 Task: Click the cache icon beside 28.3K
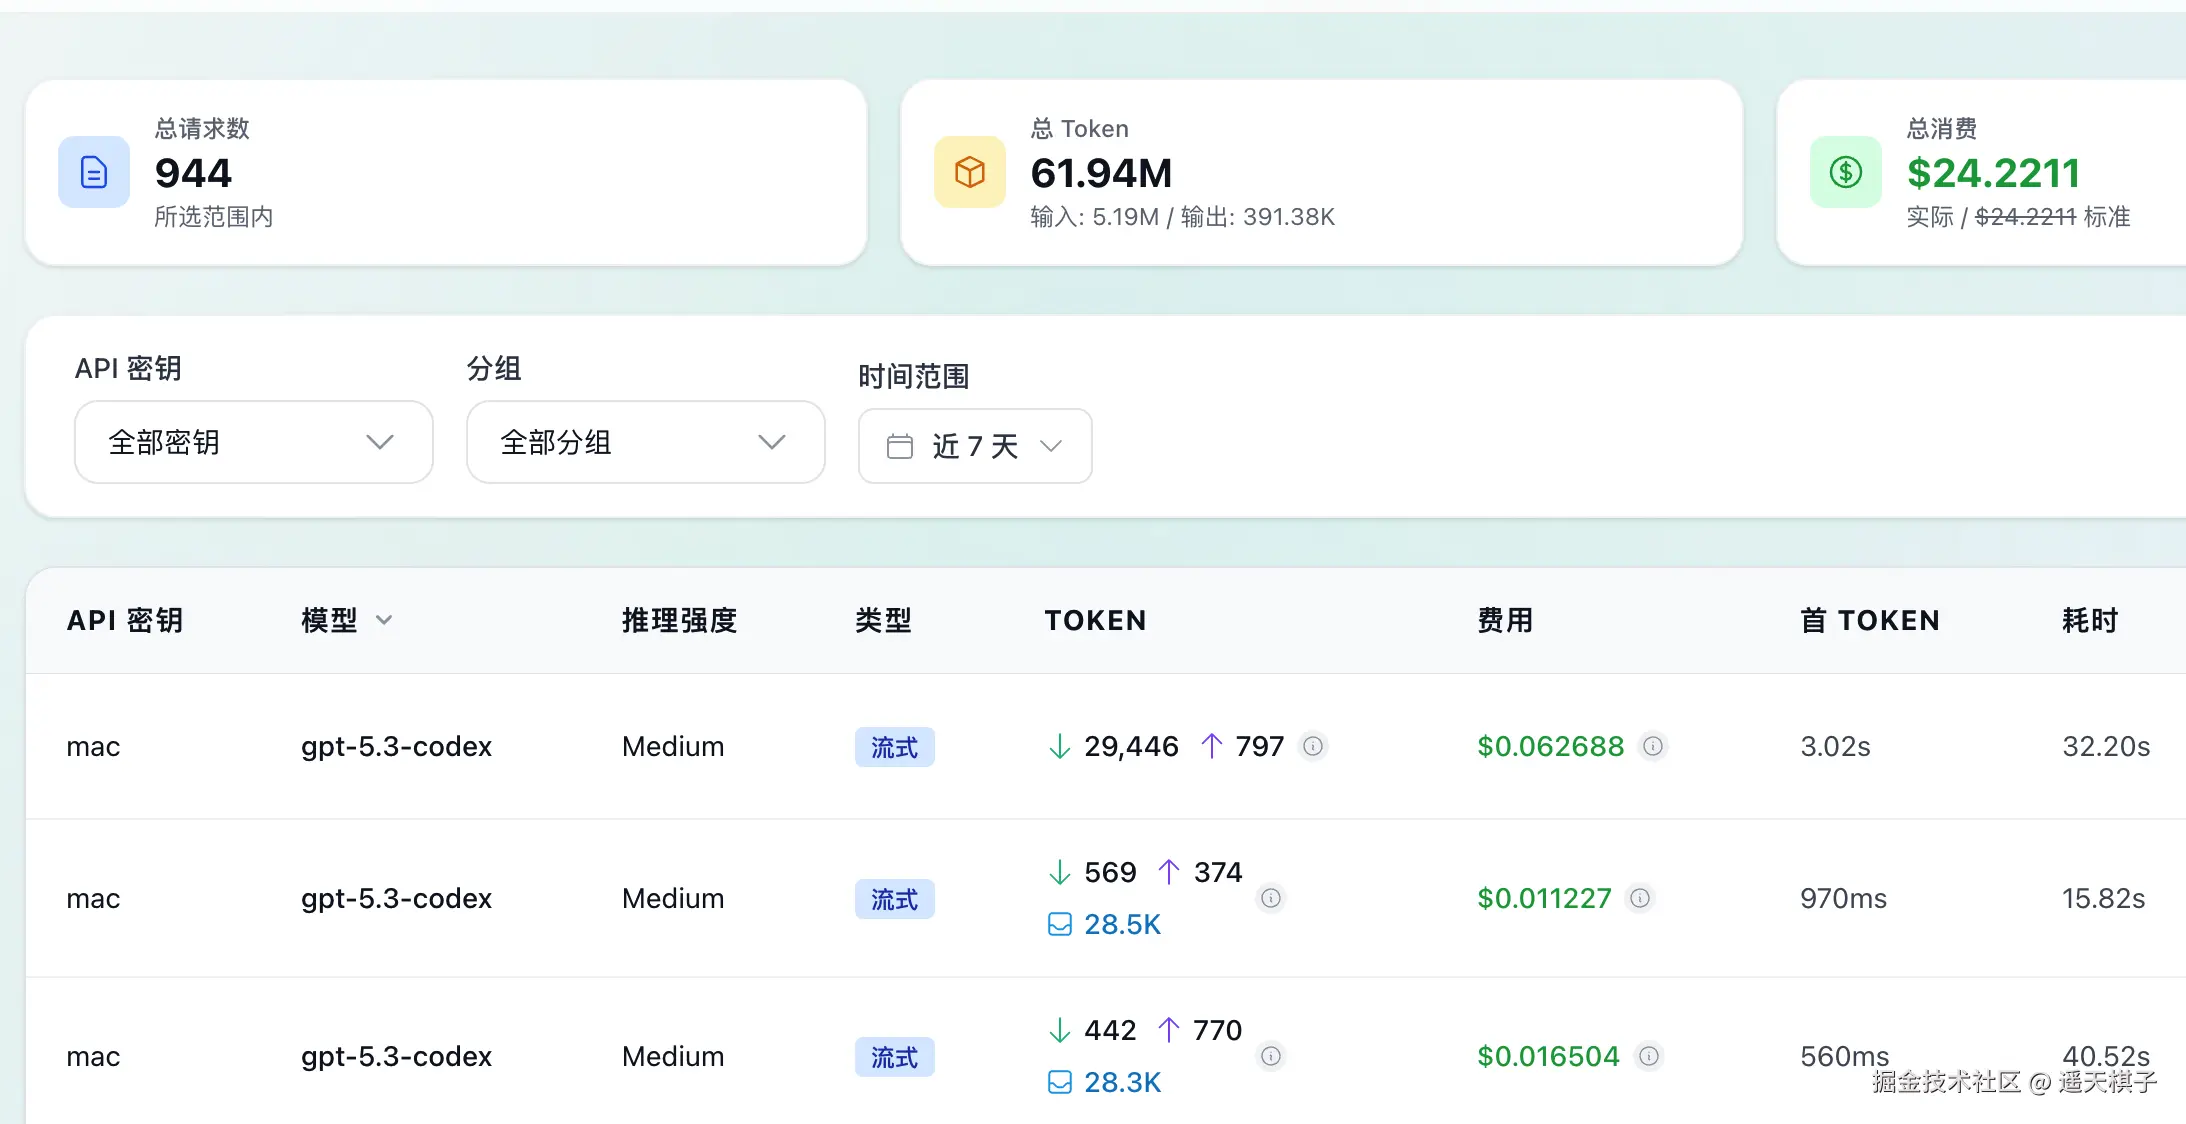[x=1059, y=1082]
